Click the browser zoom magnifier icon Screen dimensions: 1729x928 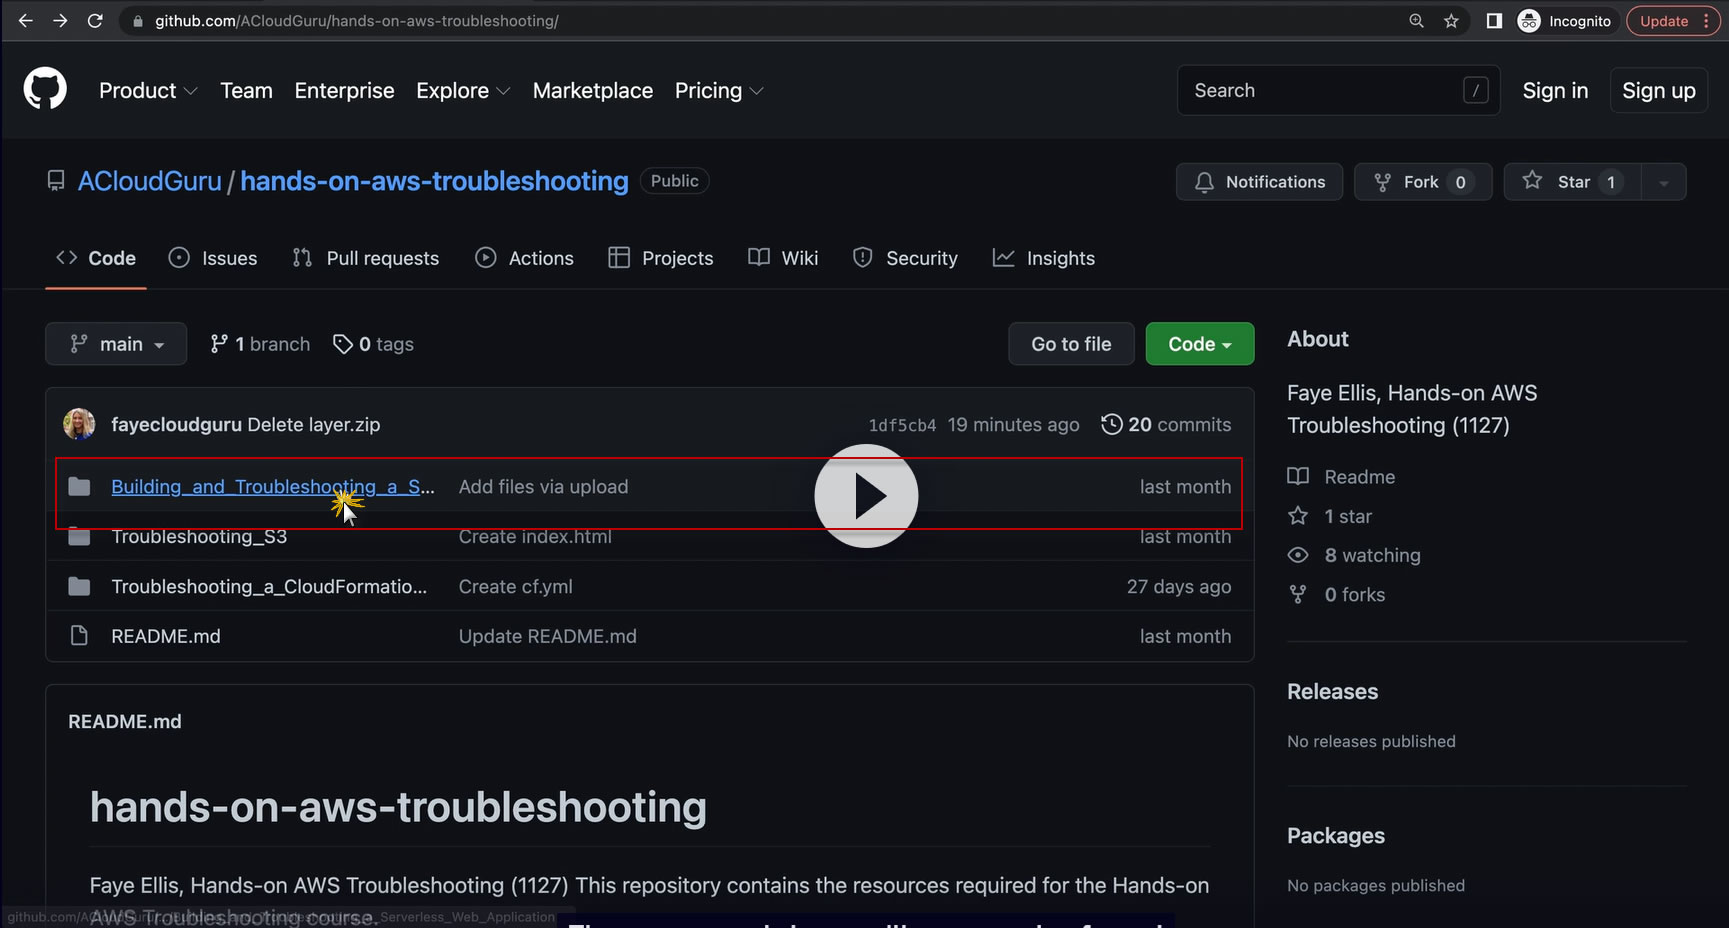pyautogui.click(x=1416, y=21)
